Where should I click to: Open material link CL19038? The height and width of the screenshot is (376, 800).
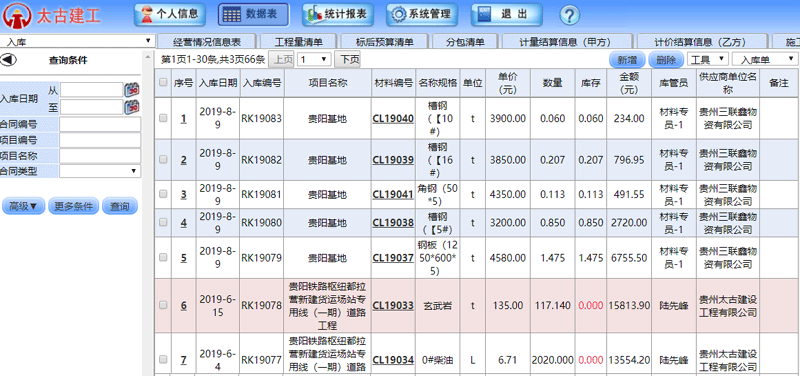pyautogui.click(x=393, y=223)
